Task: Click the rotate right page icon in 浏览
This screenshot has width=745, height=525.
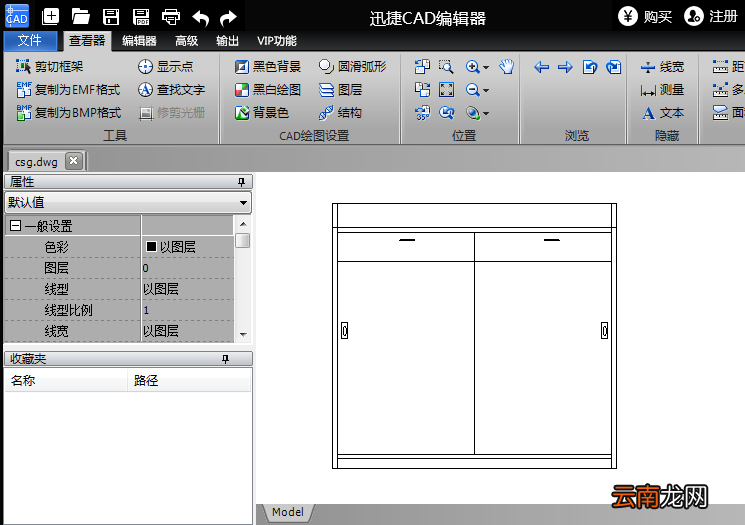Action: 613,67
